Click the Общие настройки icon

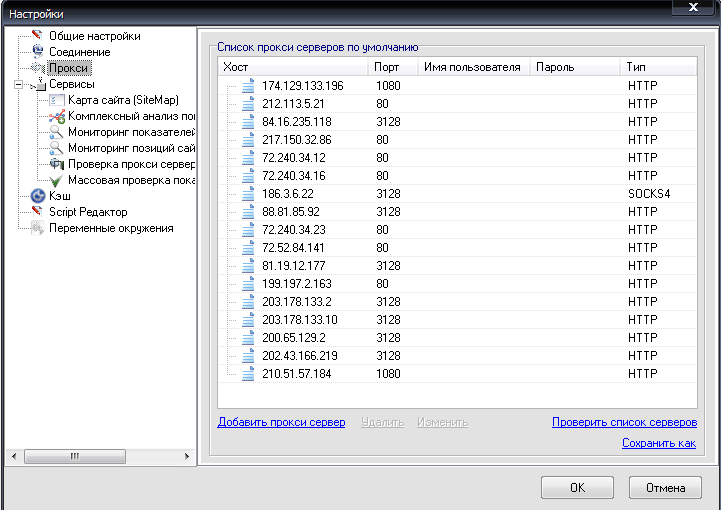(38, 36)
